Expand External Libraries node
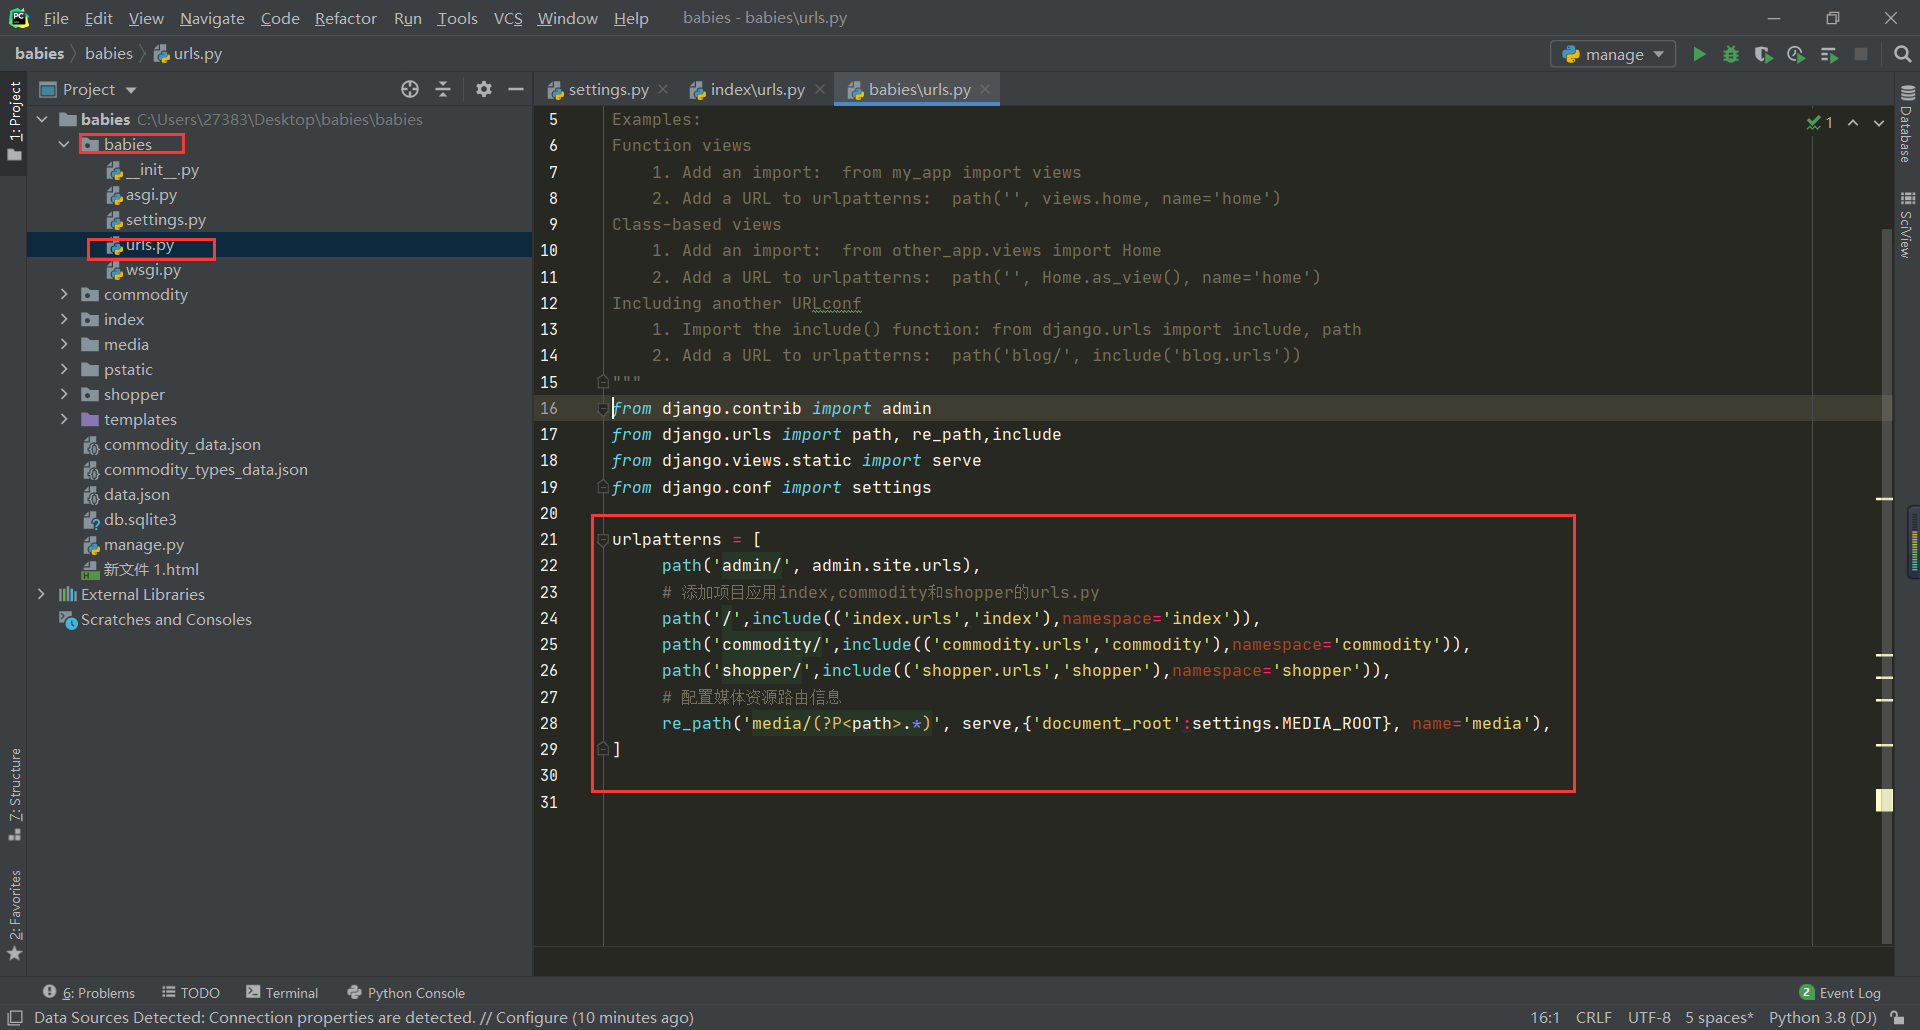Screen dimensions: 1920x1030 pyautogui.click(x=41, y=594)
